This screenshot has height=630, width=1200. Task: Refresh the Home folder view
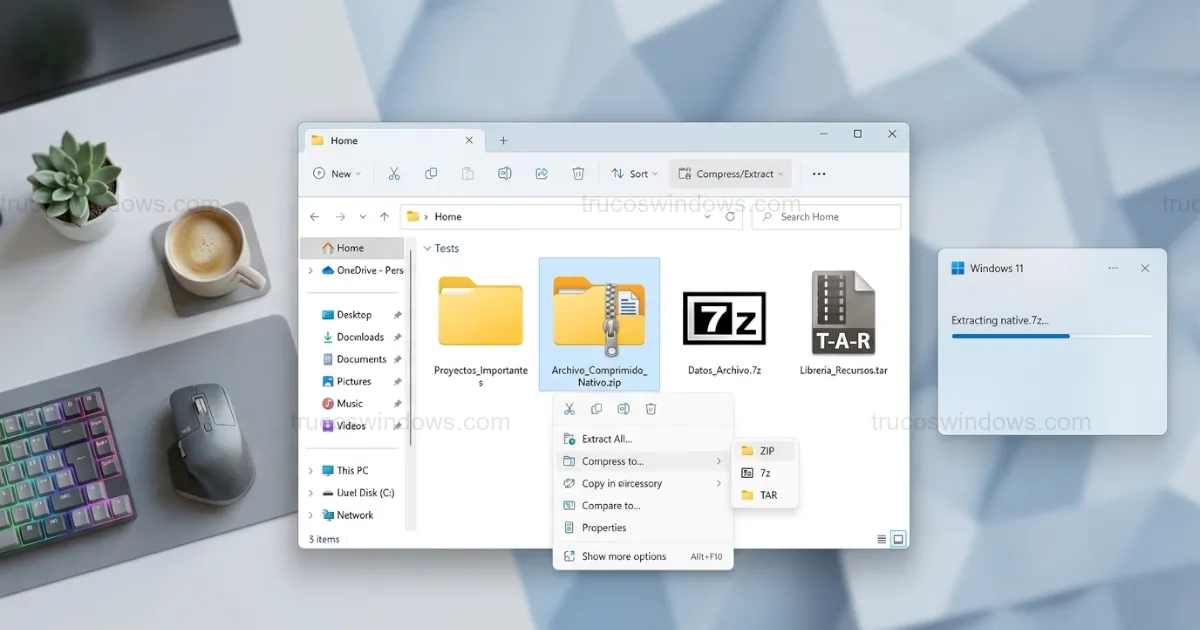(x=730, y=217)
